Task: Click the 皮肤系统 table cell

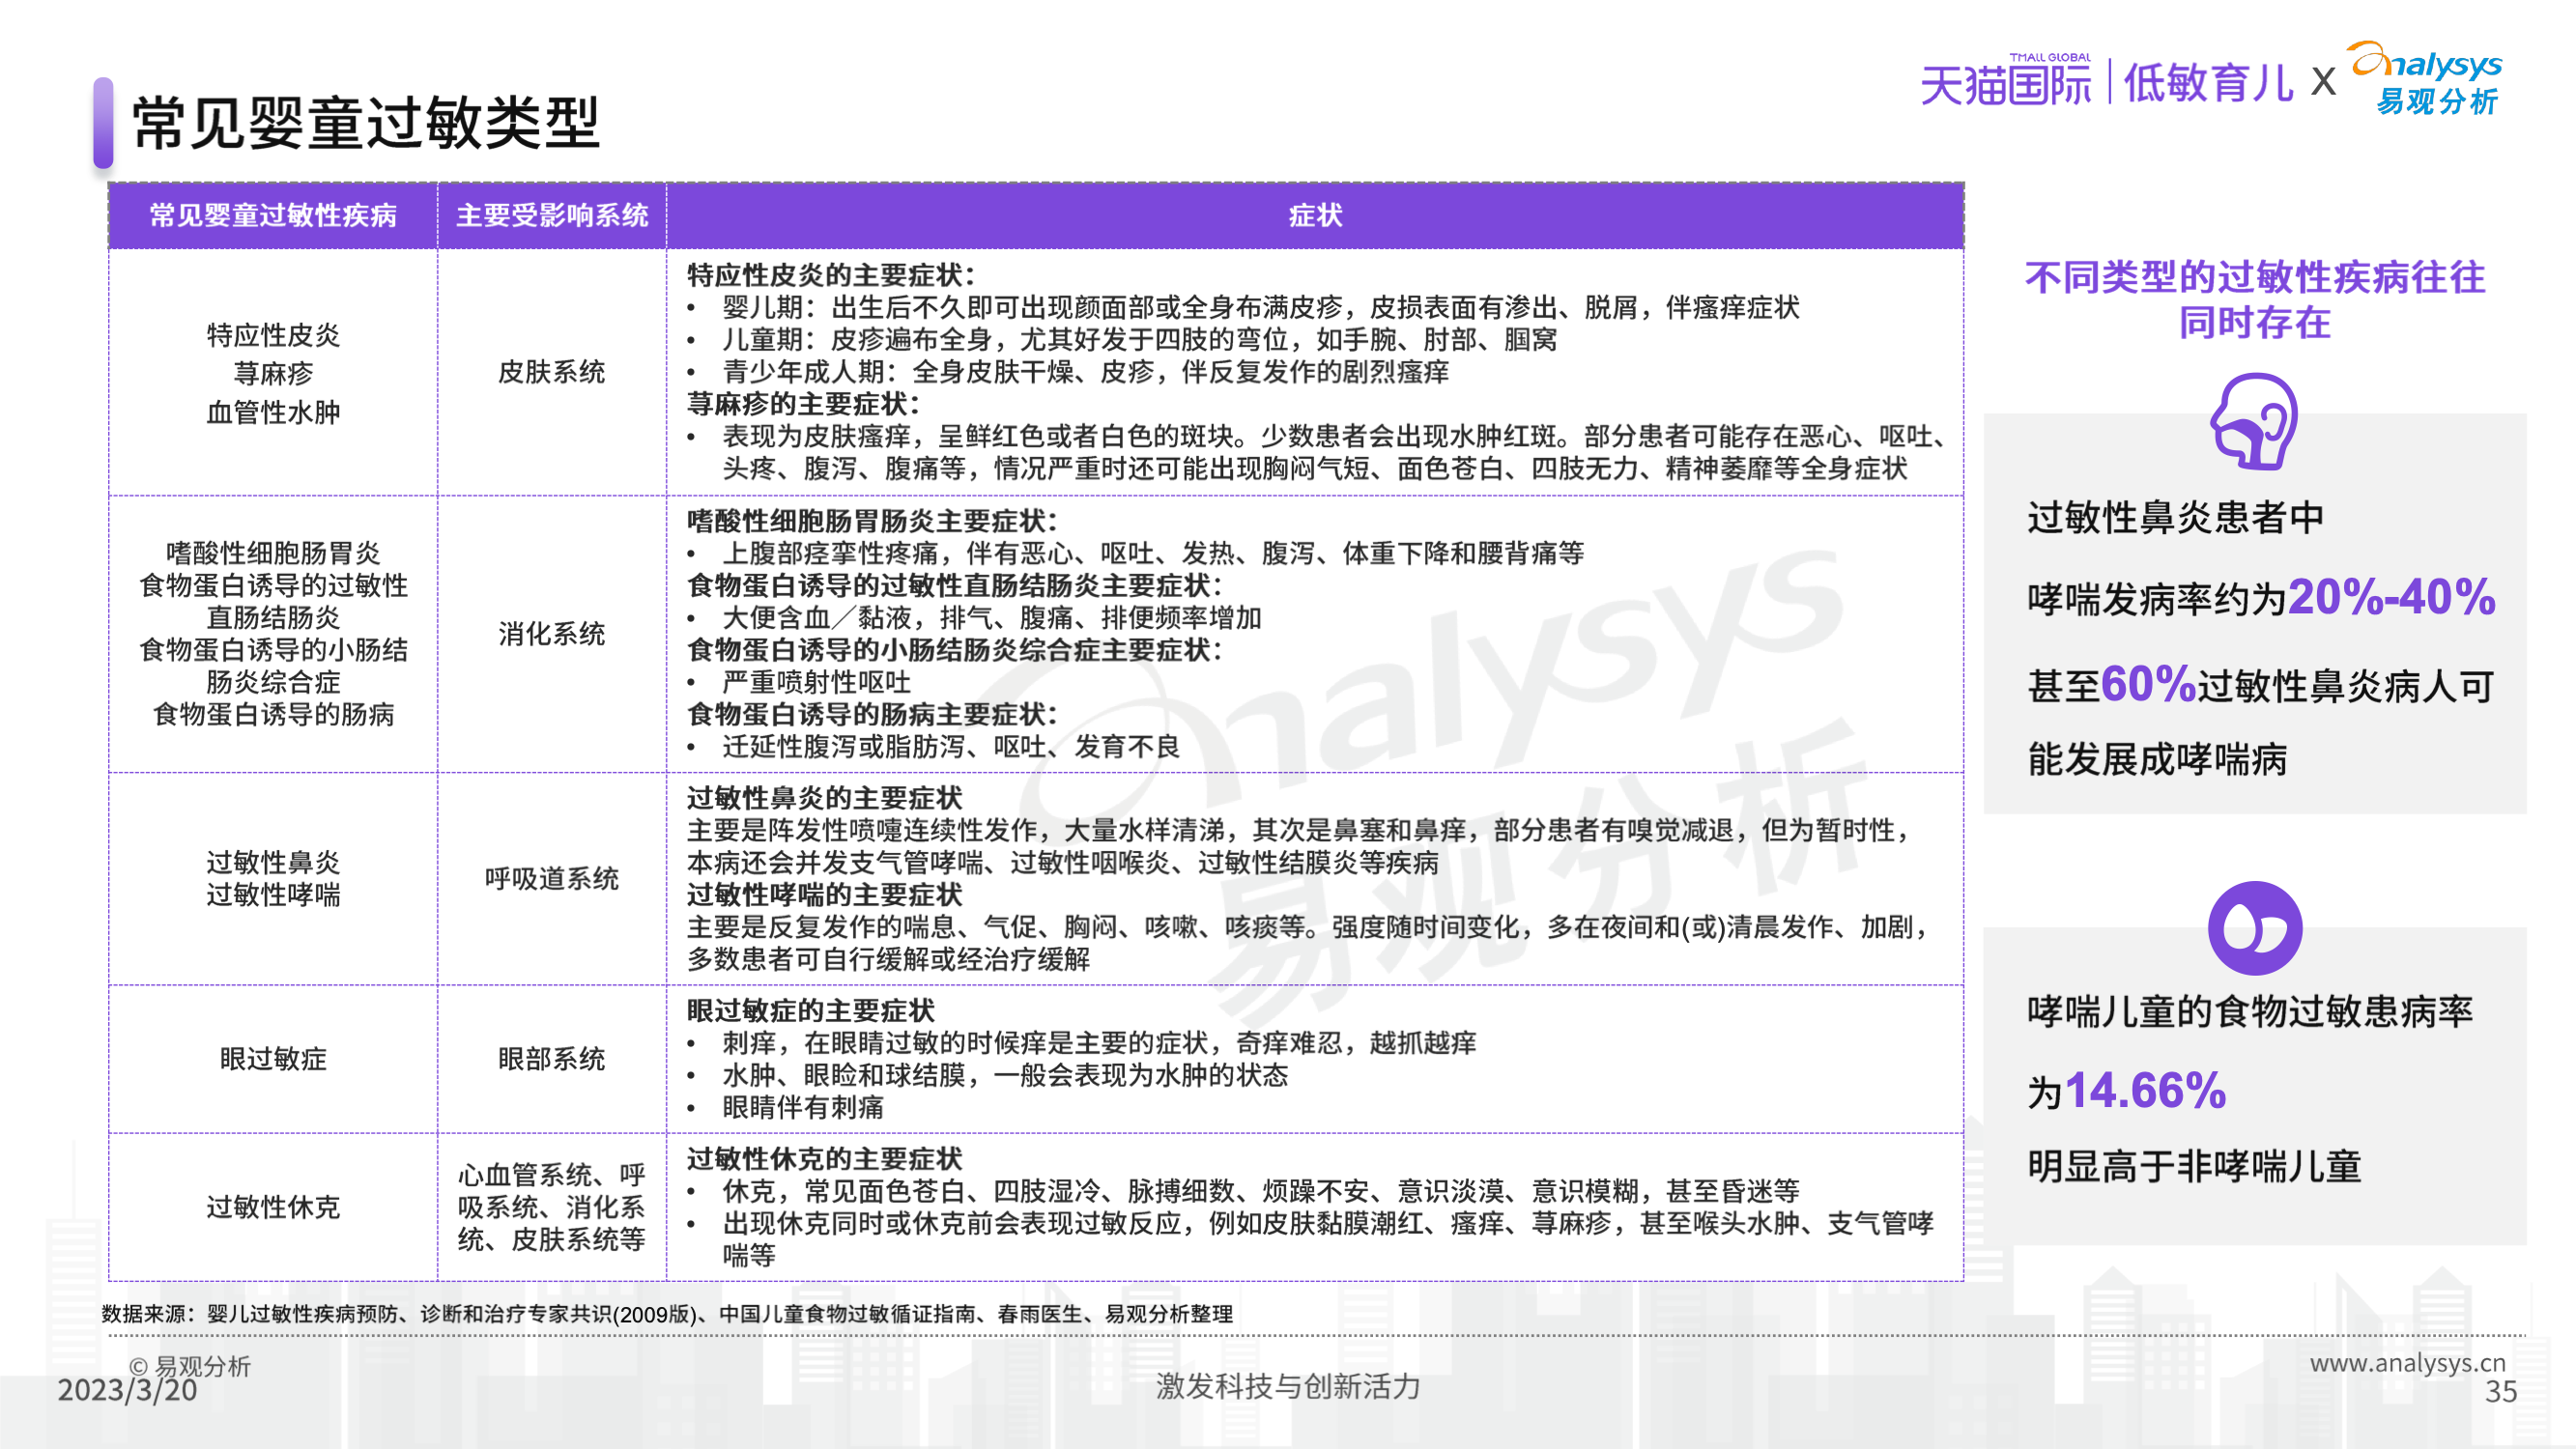Action: tap(552, 372)
